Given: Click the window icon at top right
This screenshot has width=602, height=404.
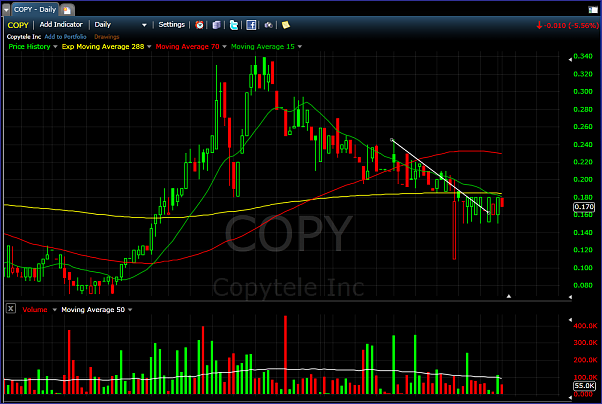Looking at the screenshot, I should point(593,10).
